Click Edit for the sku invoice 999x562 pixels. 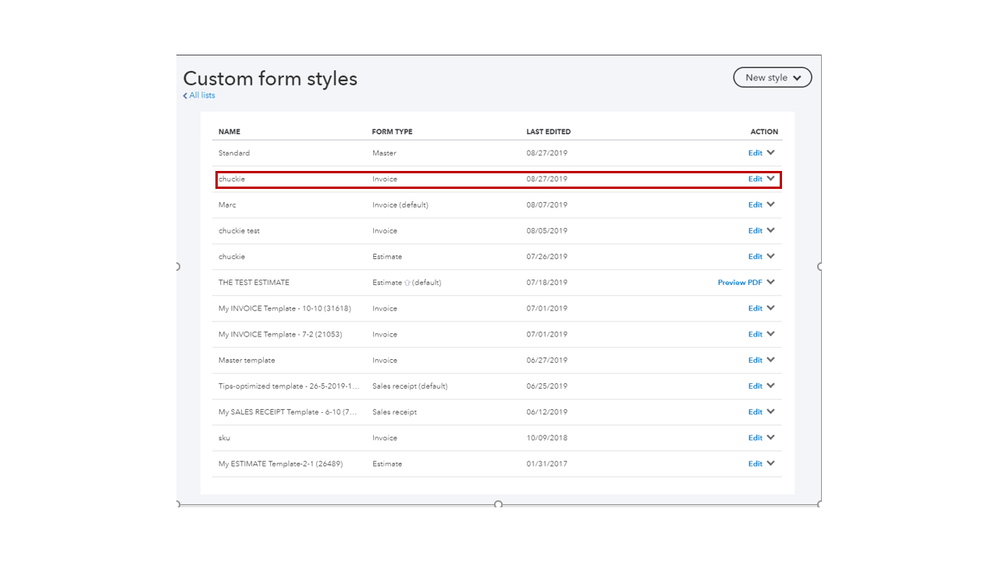click(755, 438)
